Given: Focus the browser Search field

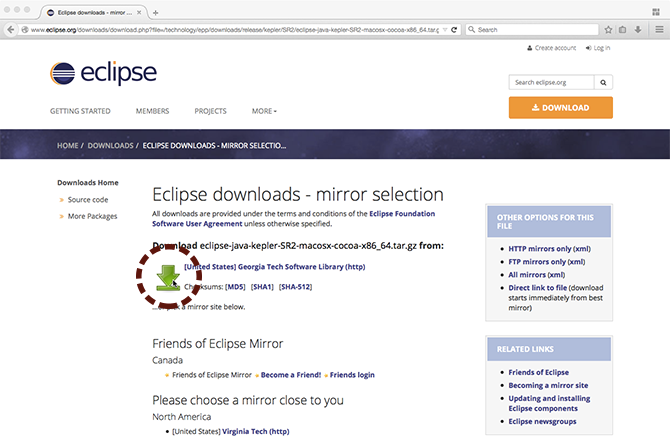Looking at the screenshot, I should [532, 29].
